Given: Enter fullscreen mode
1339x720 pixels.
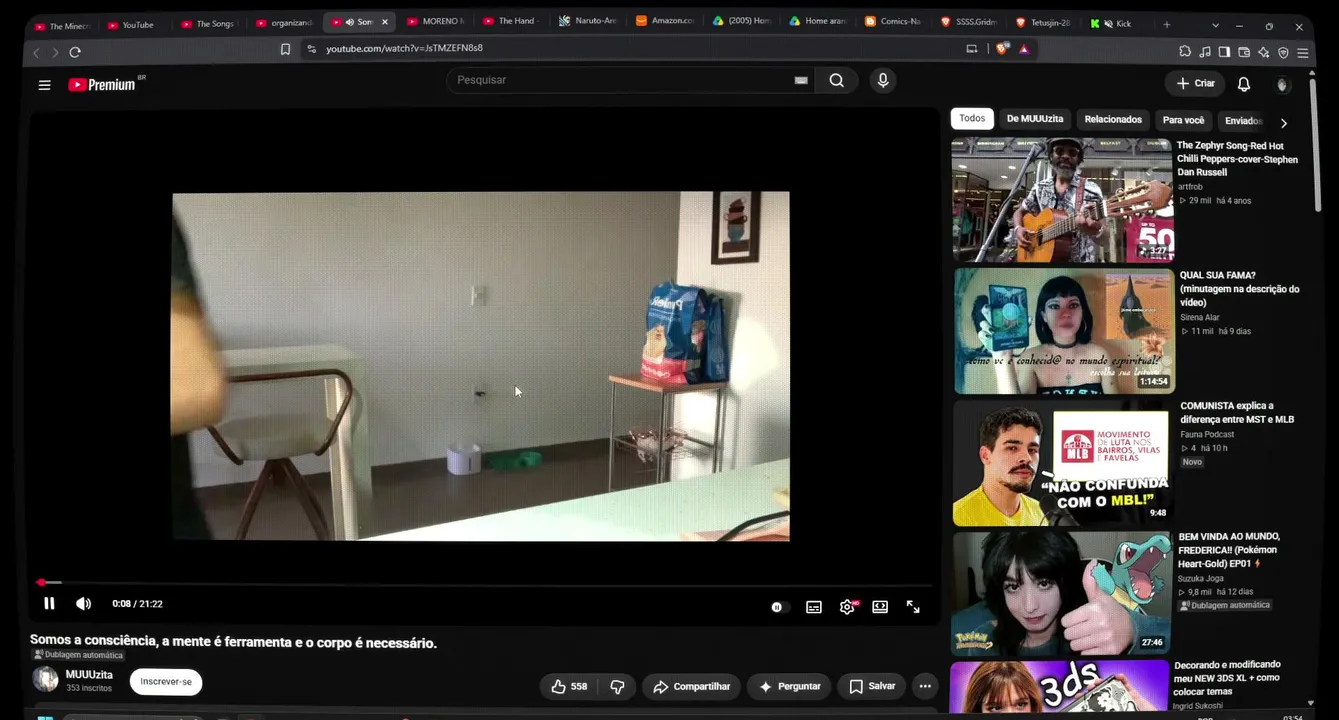Looking at the screenshot, I should point(913,607).
